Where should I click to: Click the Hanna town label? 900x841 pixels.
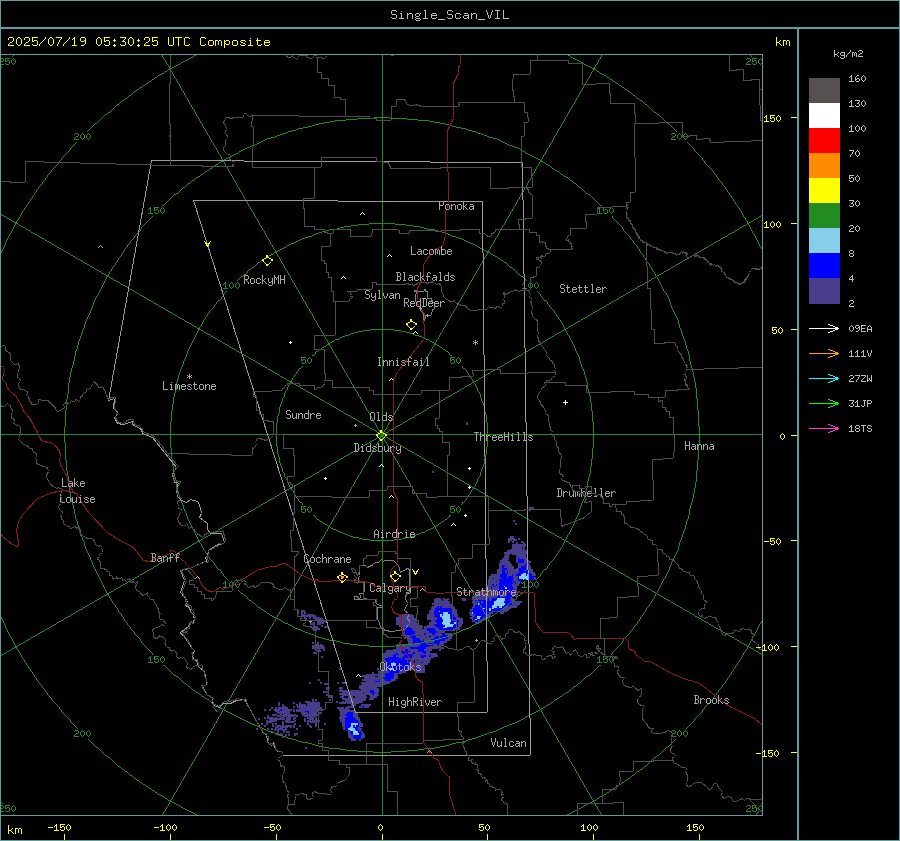pyautogui.click(x=699, y=446)
